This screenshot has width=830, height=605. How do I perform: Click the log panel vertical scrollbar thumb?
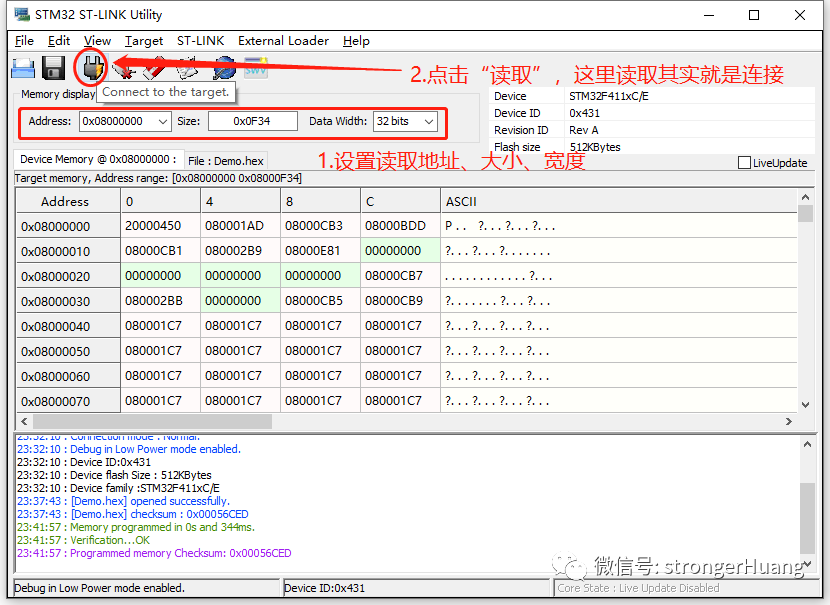(x=807, y=517)
